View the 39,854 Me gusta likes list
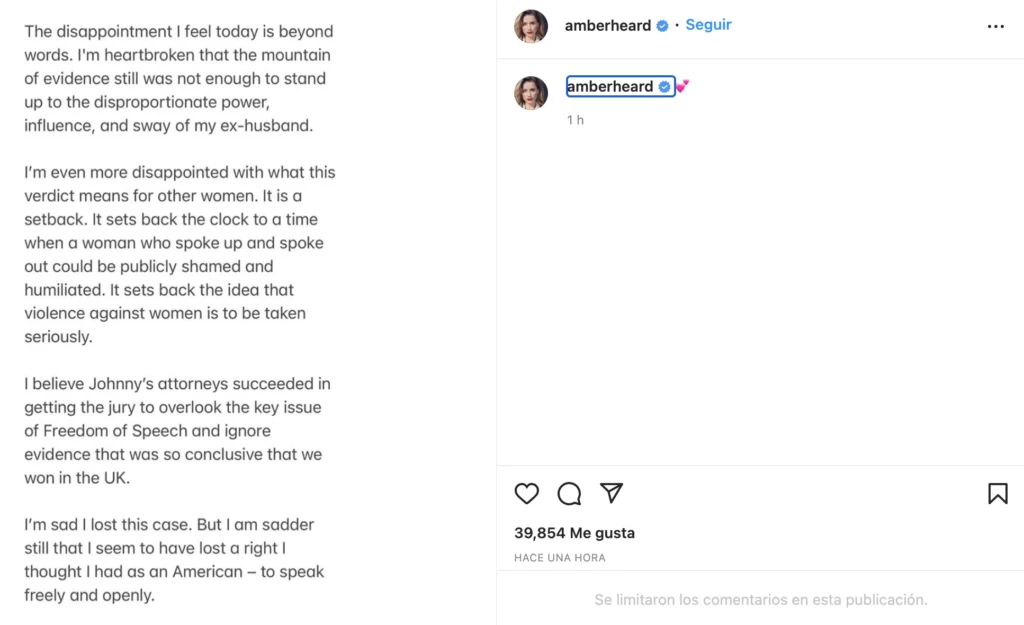The height and width of the screenshot is (625, 1024). (574, 533)
